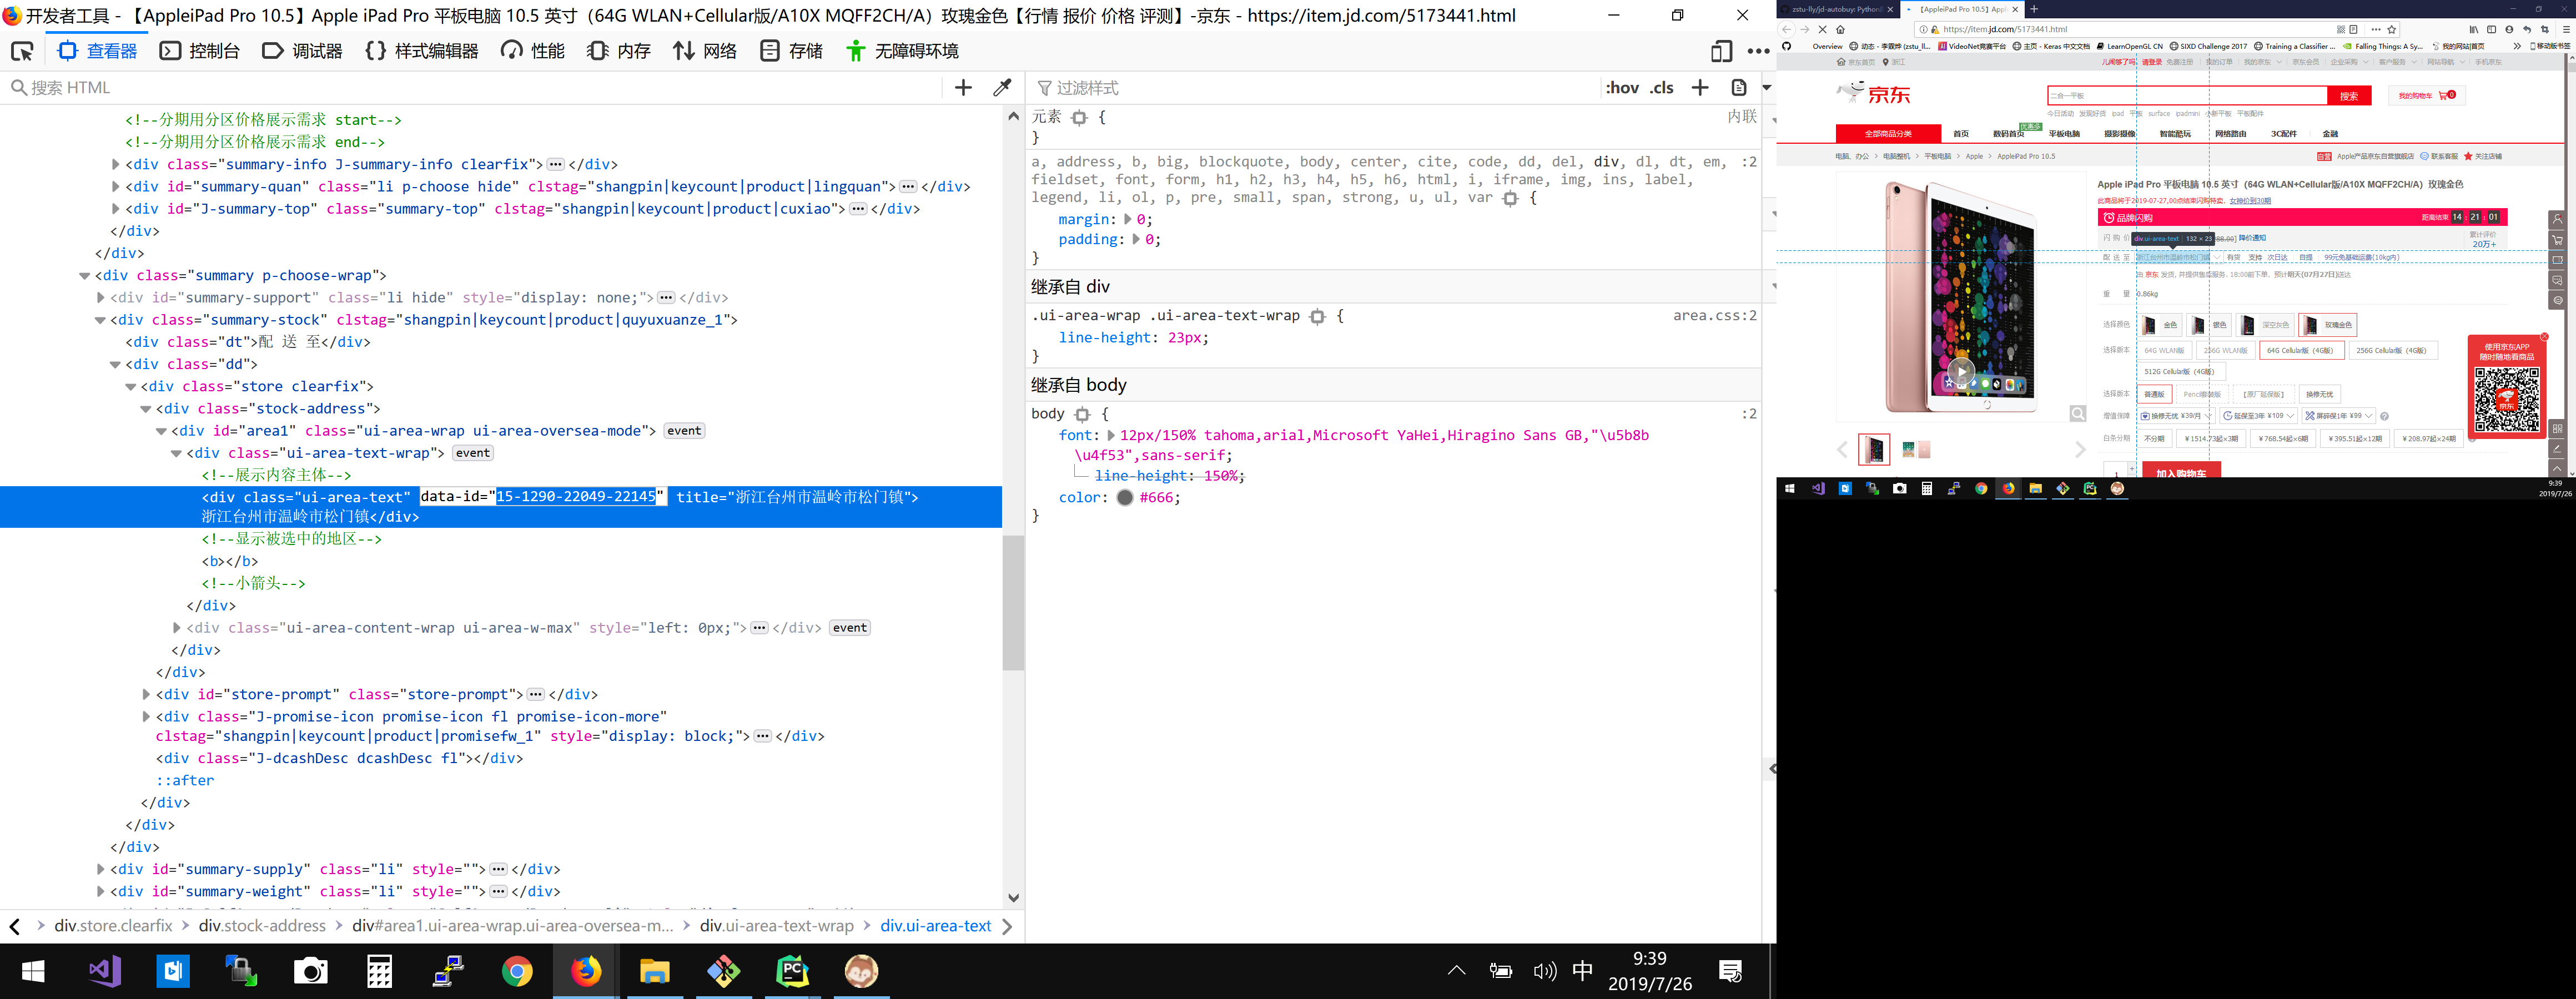Activate the element picker icon in DevTools

pos(22,51)
